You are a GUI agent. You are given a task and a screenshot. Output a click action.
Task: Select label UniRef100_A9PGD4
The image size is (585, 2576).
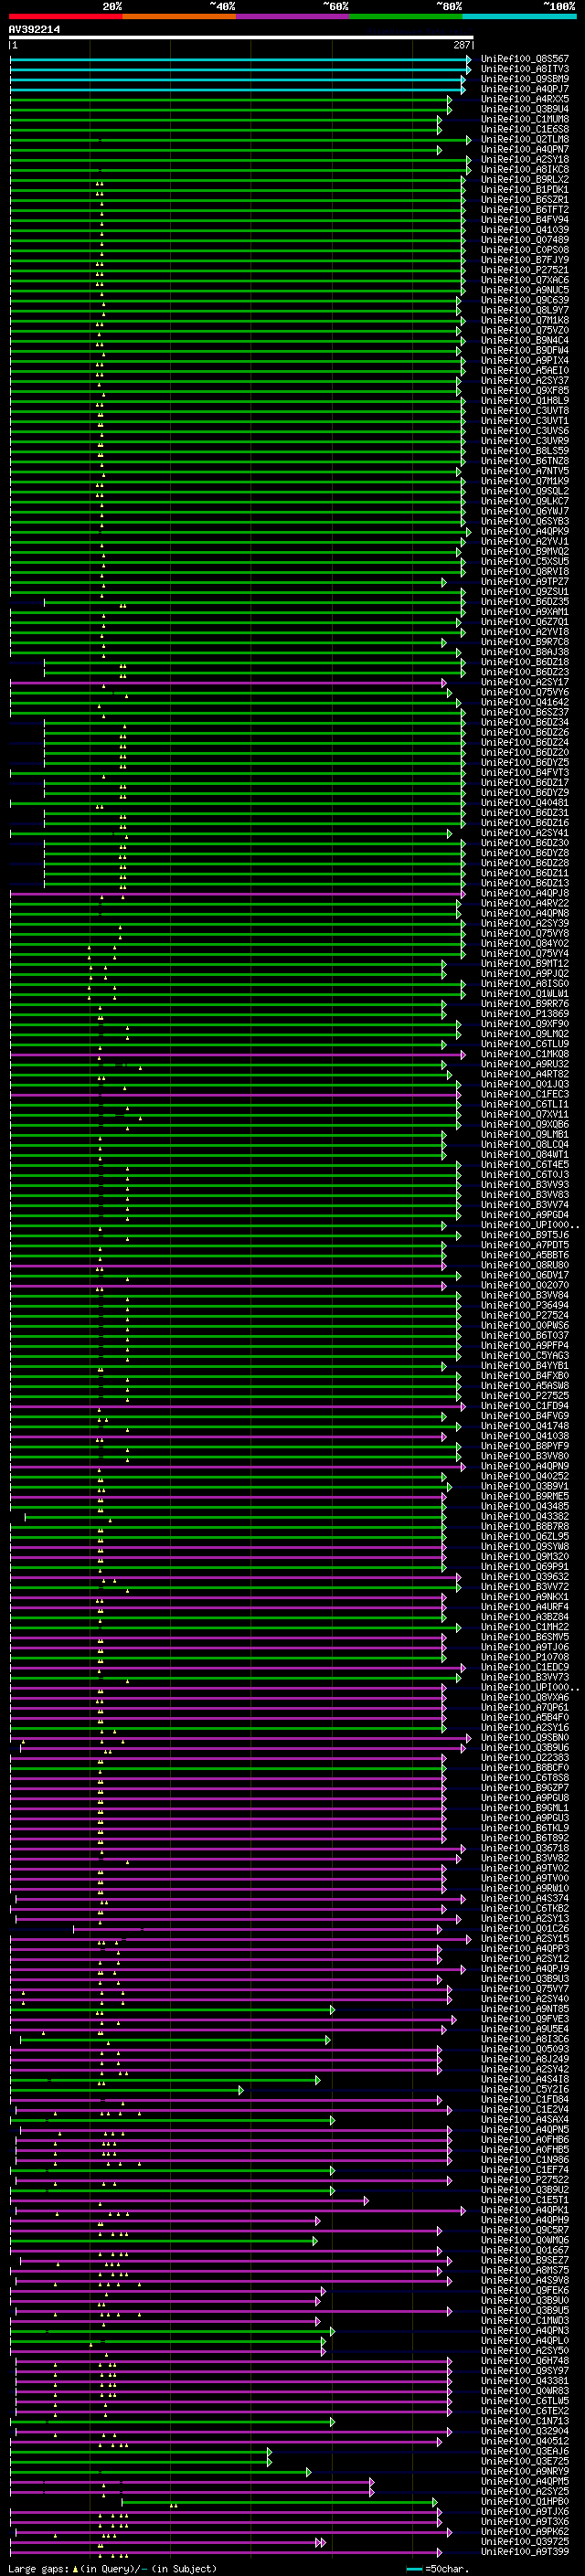(x=525, y=1214)
